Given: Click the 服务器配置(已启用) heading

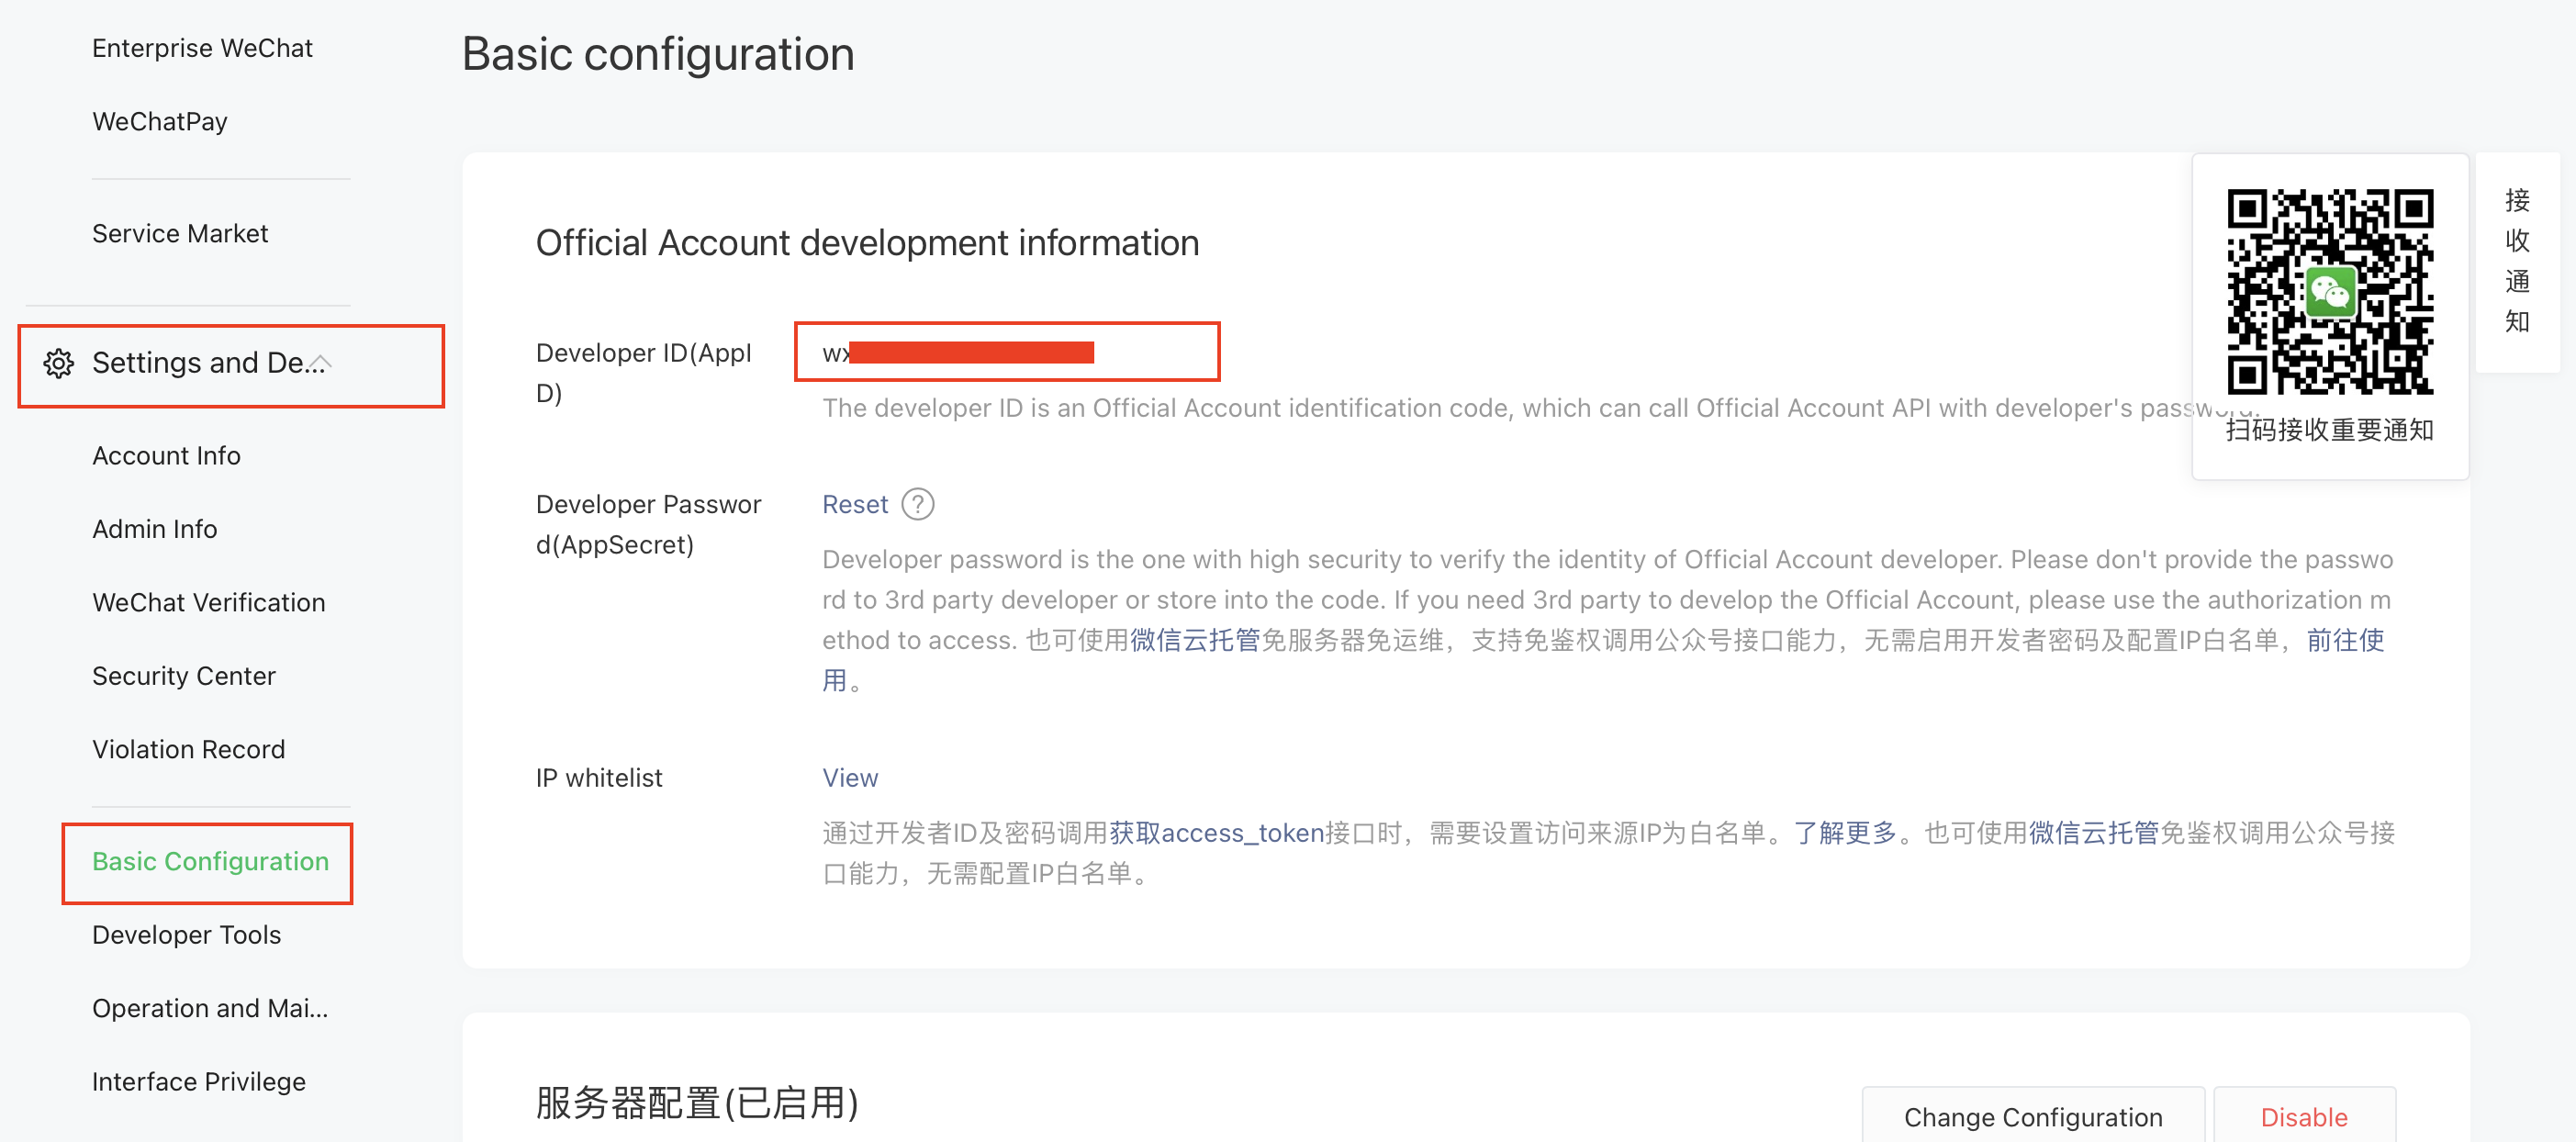Looking at the screenshot, I should coord(697,1103).
